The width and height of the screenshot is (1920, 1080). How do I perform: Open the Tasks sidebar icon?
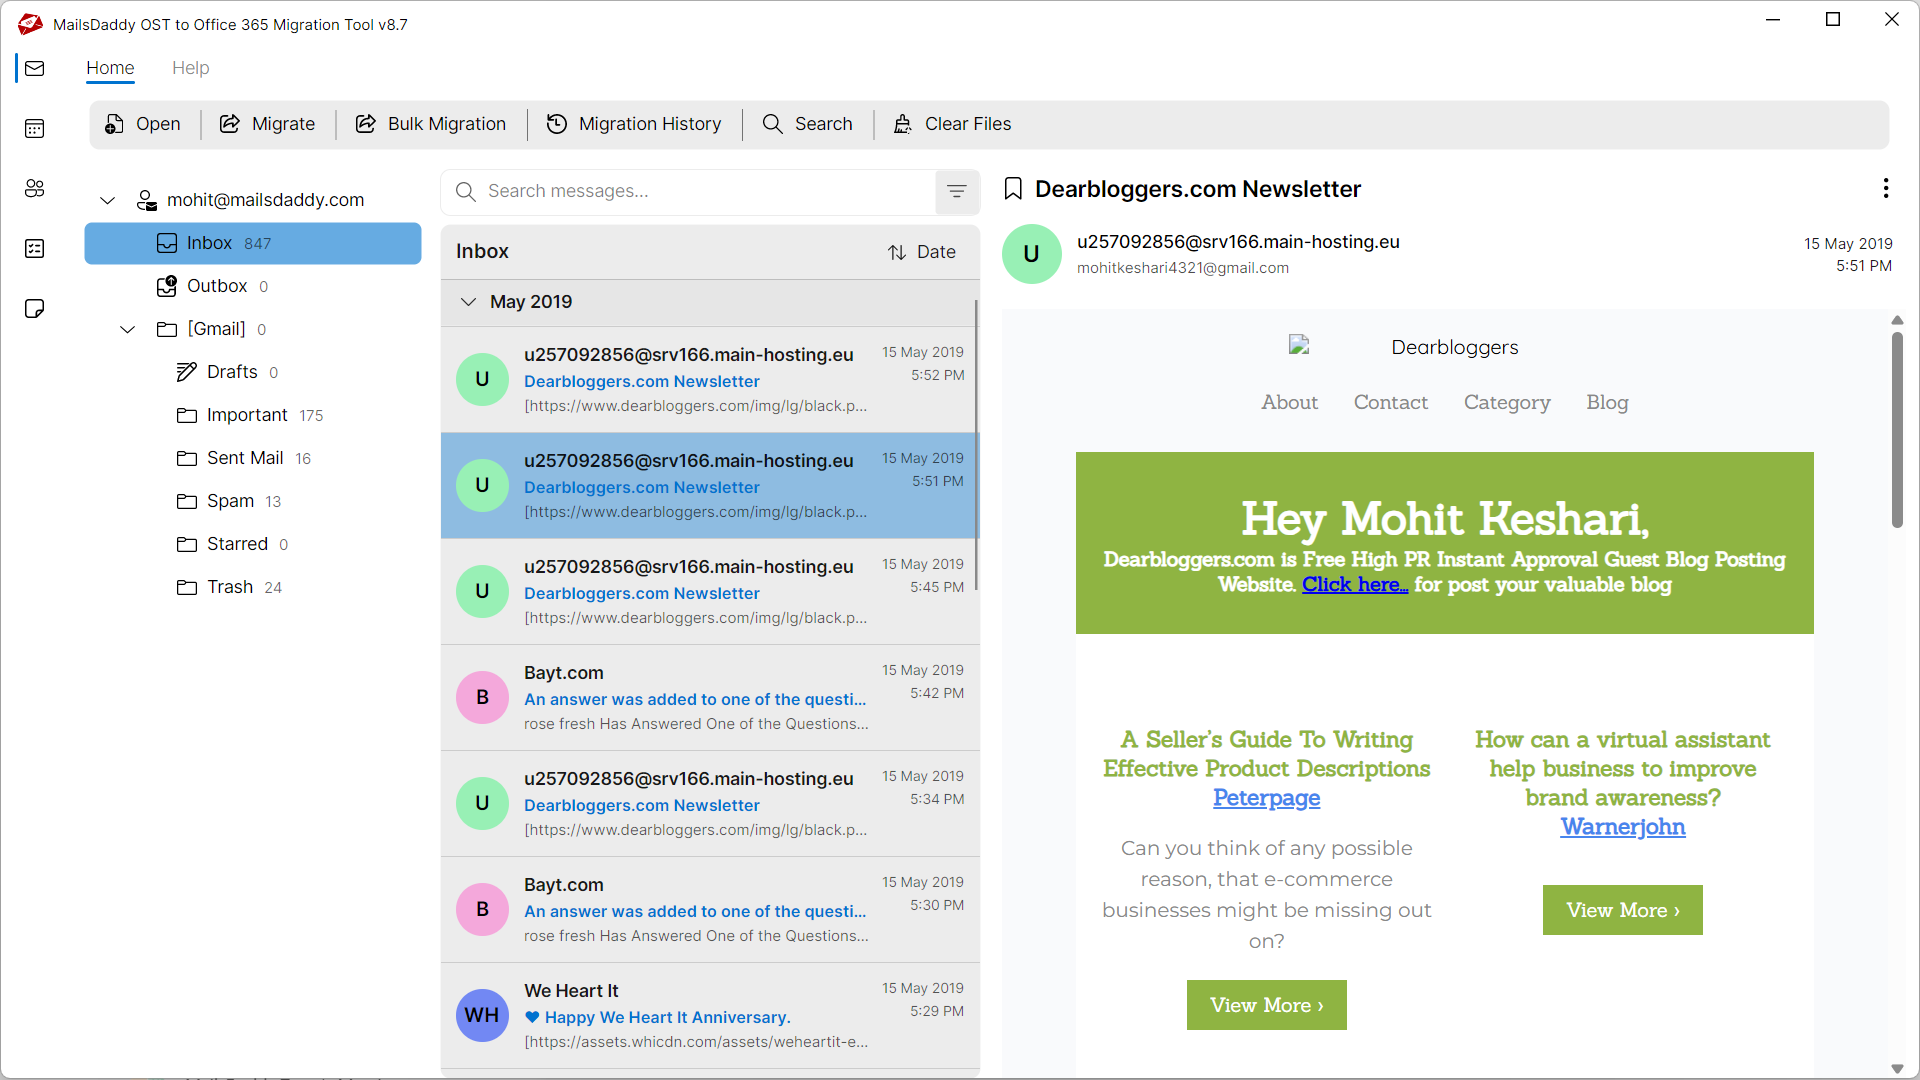[x=35, y=248]
